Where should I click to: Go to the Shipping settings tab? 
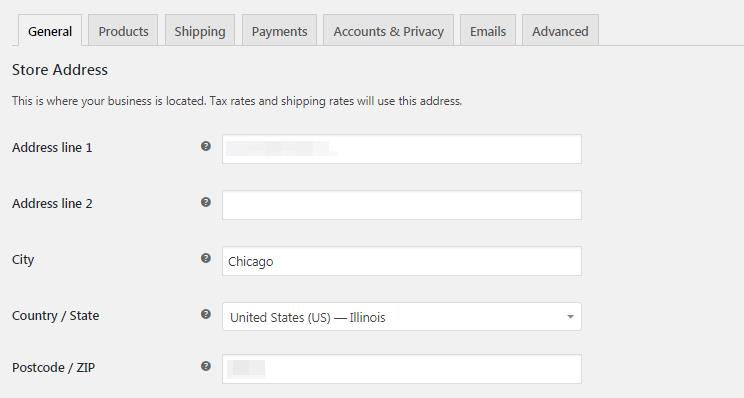coord(200,30)
